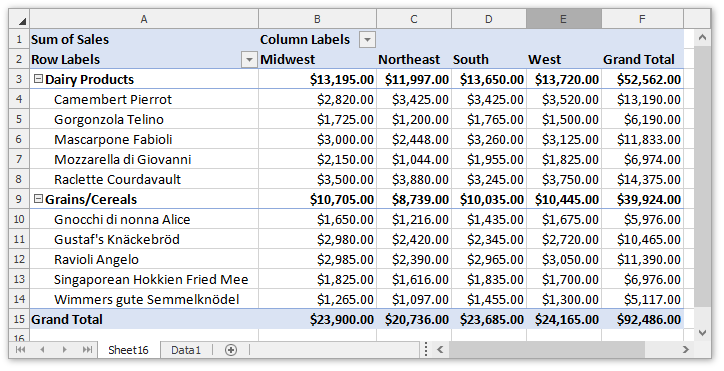
Task: Click the $24,165.00 West total cell
Action: 564,319
